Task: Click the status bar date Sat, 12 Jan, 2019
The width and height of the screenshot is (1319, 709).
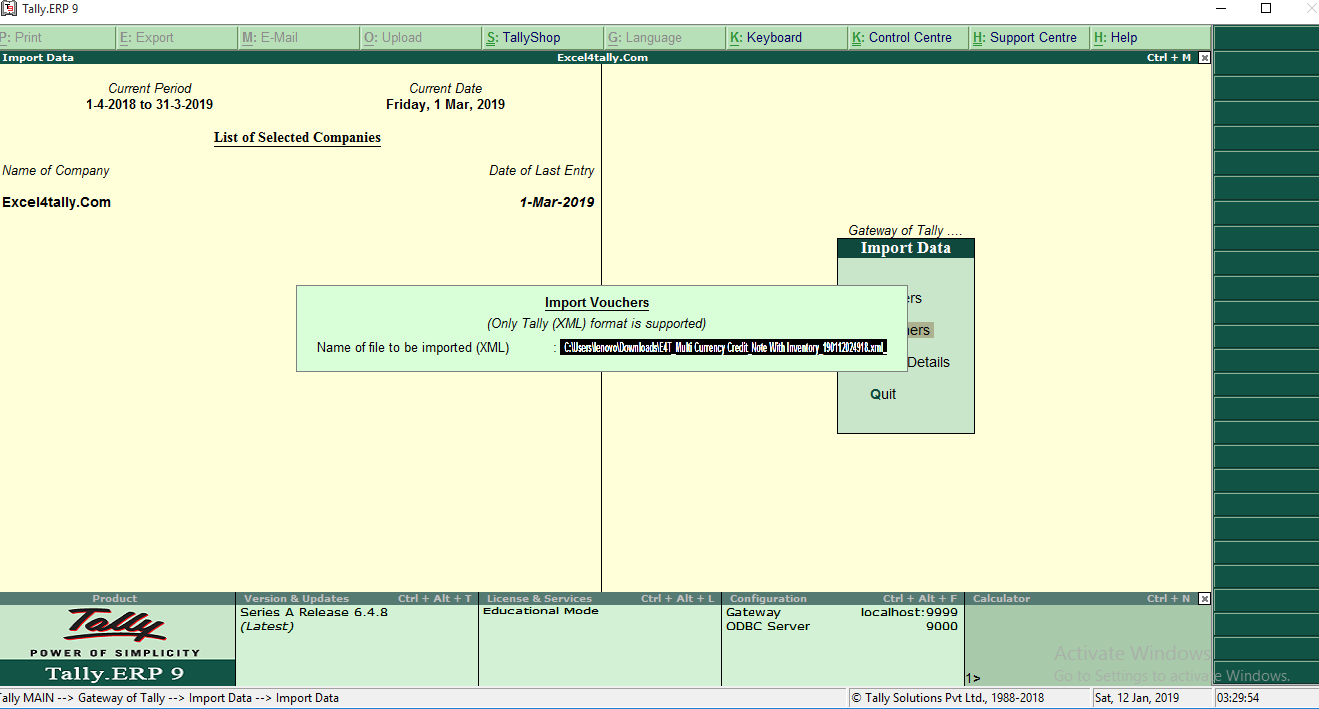Action: point(1137,698)
